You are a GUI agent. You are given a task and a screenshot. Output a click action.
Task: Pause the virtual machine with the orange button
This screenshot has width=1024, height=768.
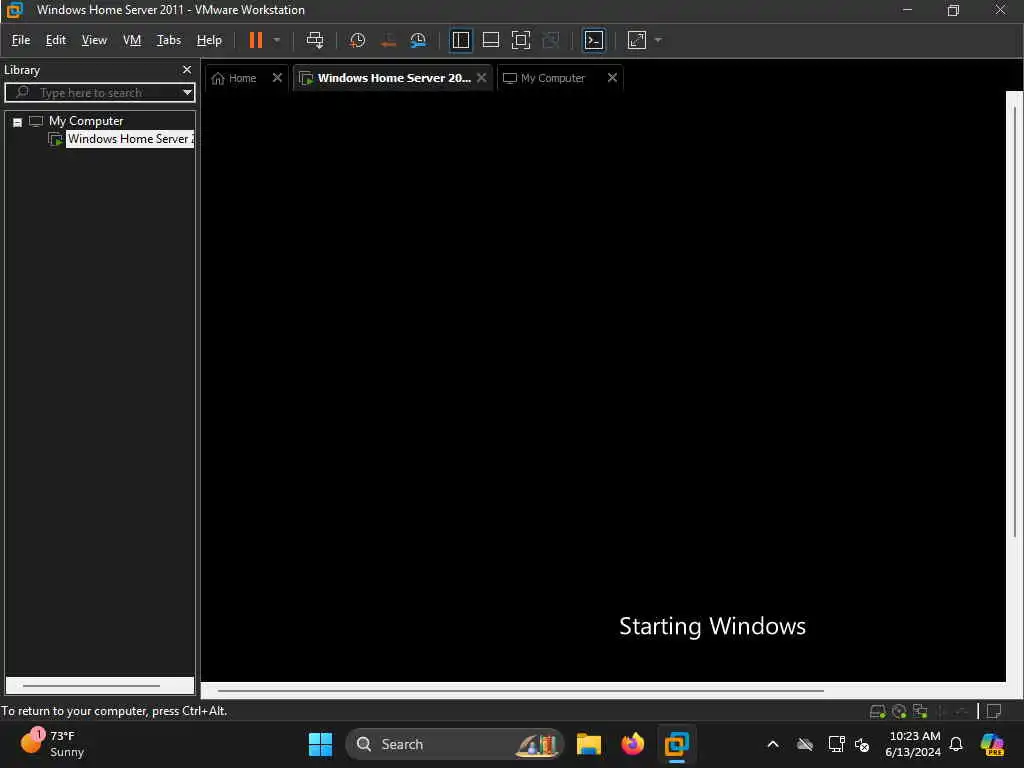coord(255,40)
